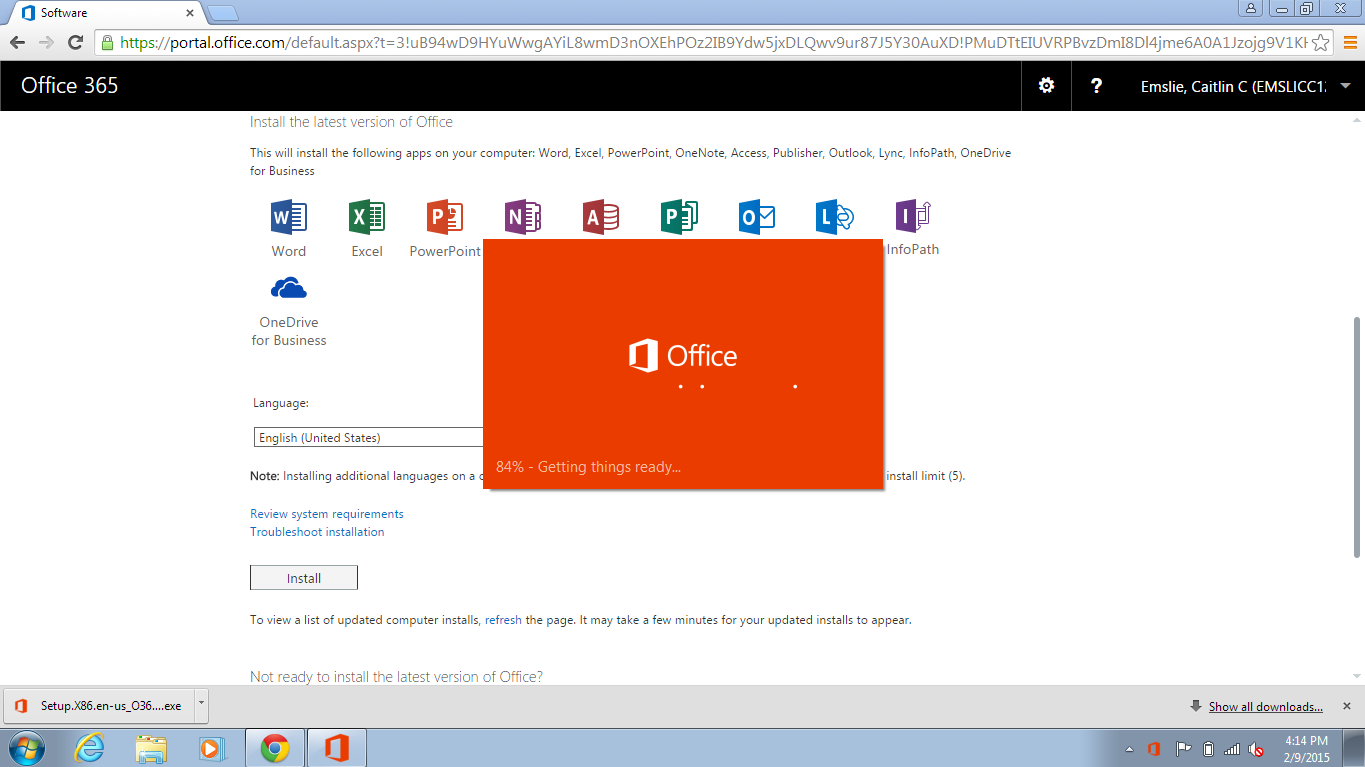The width and height of the screenshot is (1365, 767).
Task: Click the Office logo in splash window
Action: tap(683, 356)
